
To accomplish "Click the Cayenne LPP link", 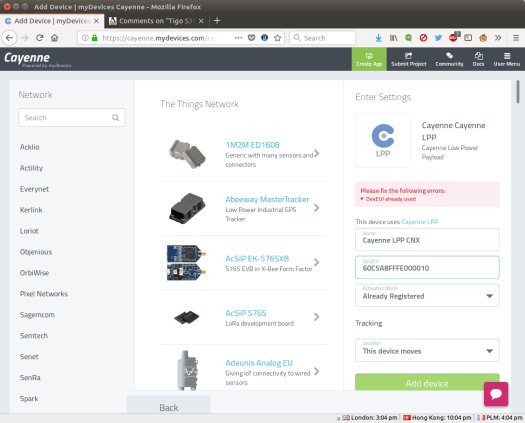I will click(x=420, y=222).
